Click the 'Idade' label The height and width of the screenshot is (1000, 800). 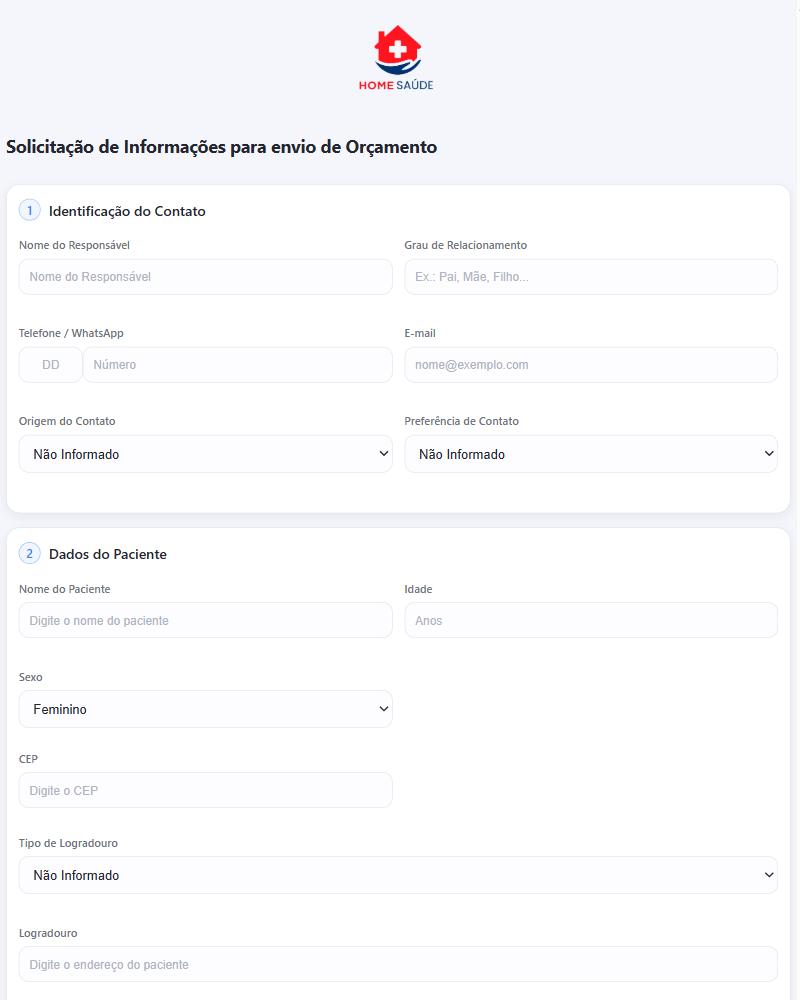coord(419,589)
